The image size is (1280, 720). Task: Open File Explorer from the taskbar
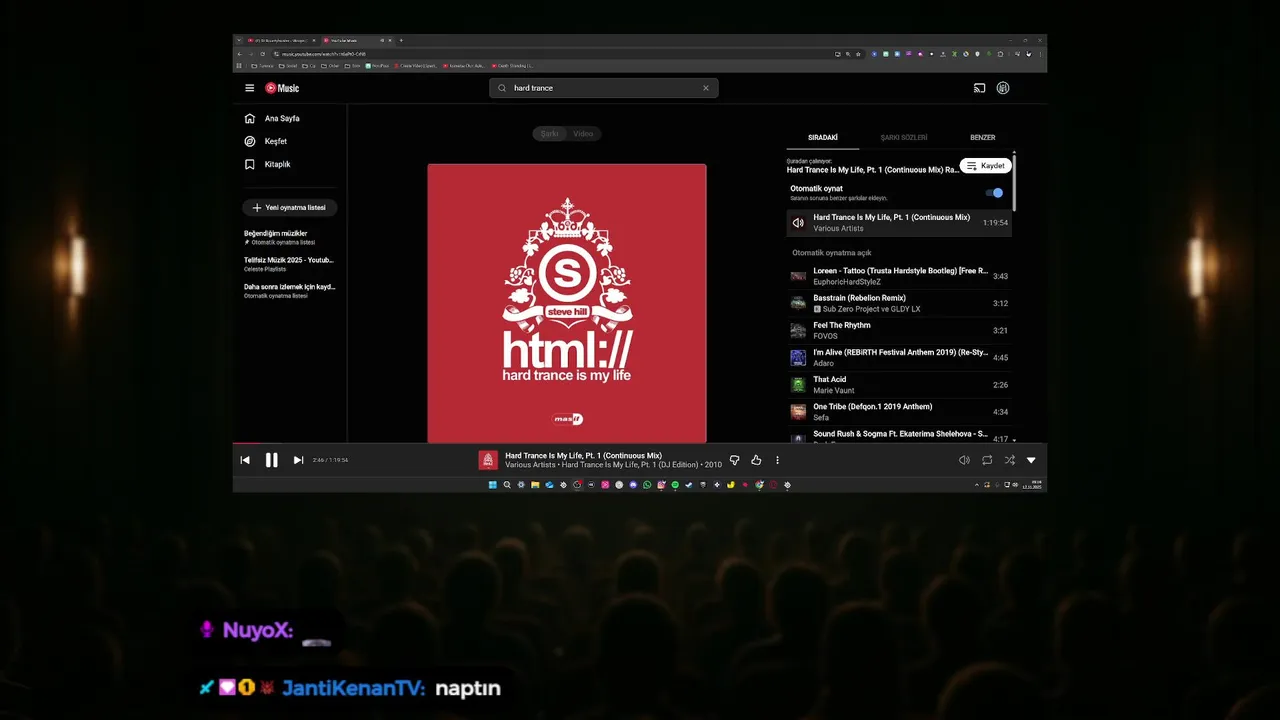tap(535, 485)
